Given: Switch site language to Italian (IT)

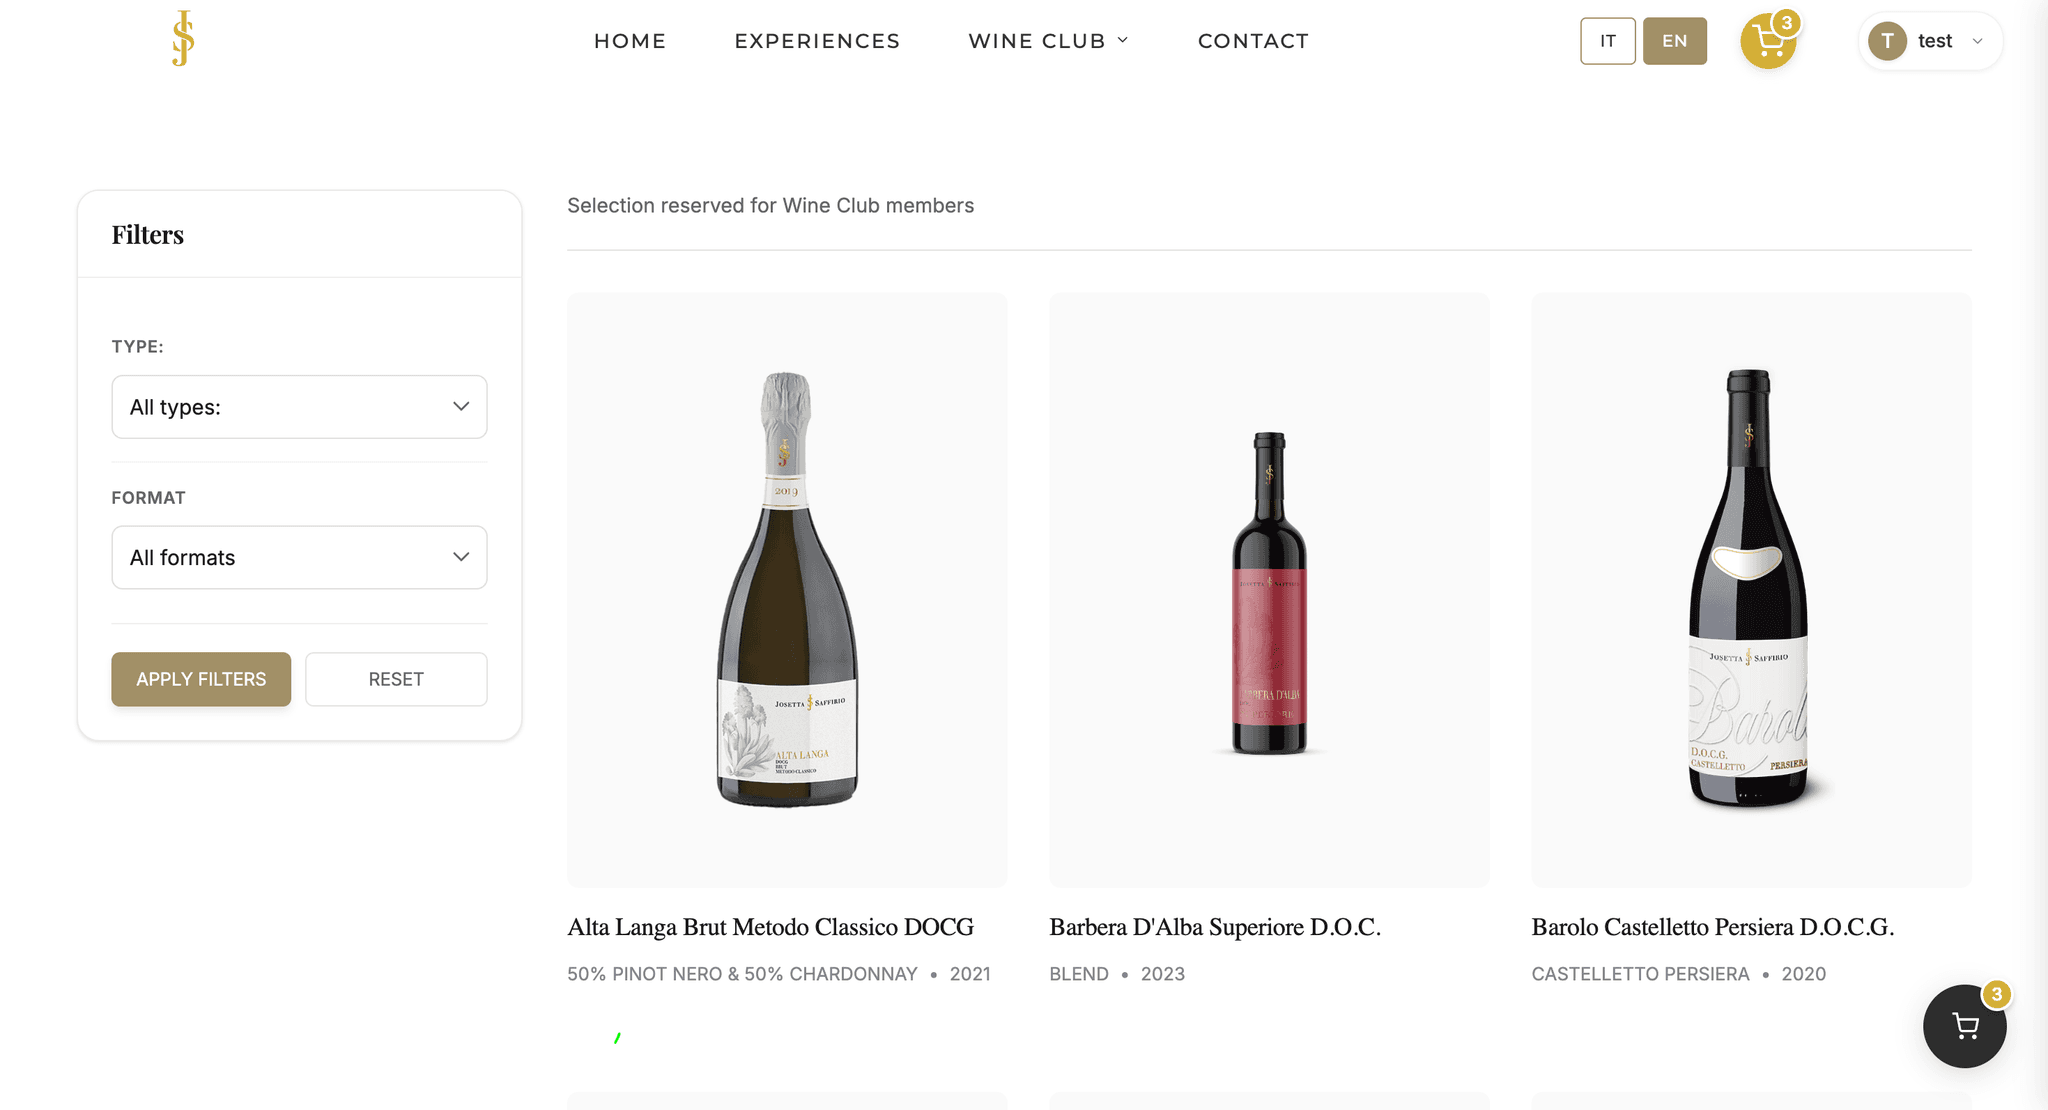Looking at the screenshot, I should [1607, 41].
